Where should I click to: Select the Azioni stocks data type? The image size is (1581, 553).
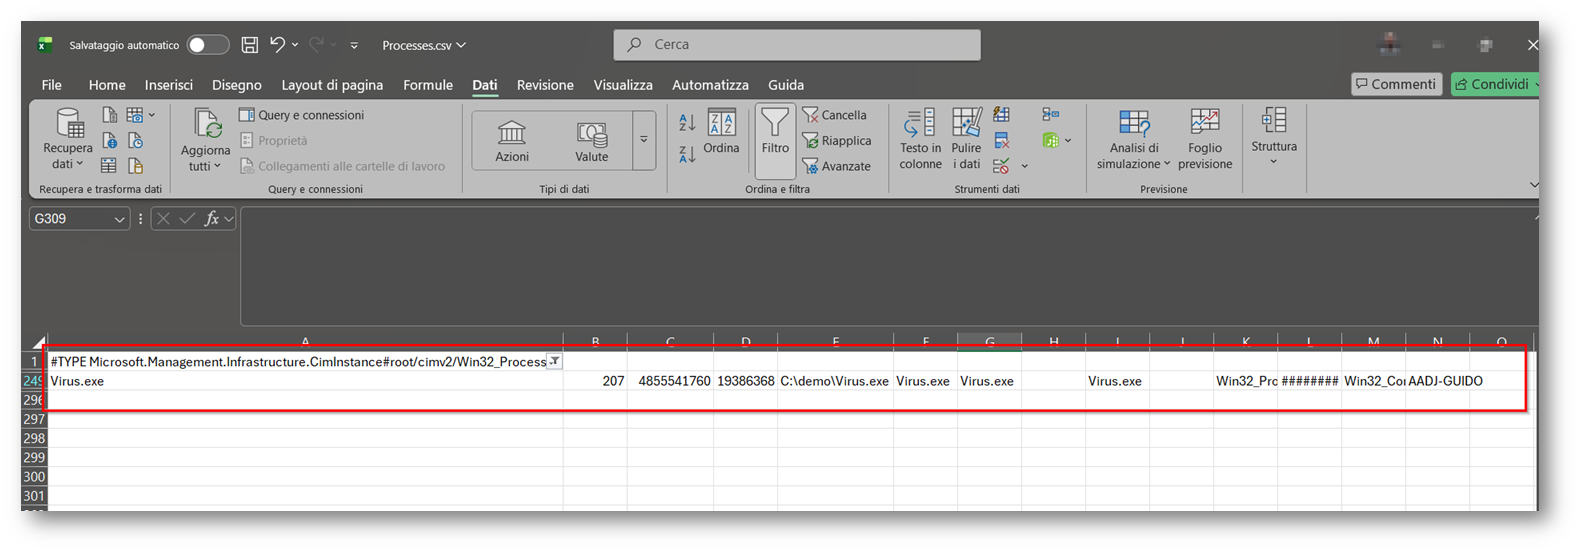point(512,141)
